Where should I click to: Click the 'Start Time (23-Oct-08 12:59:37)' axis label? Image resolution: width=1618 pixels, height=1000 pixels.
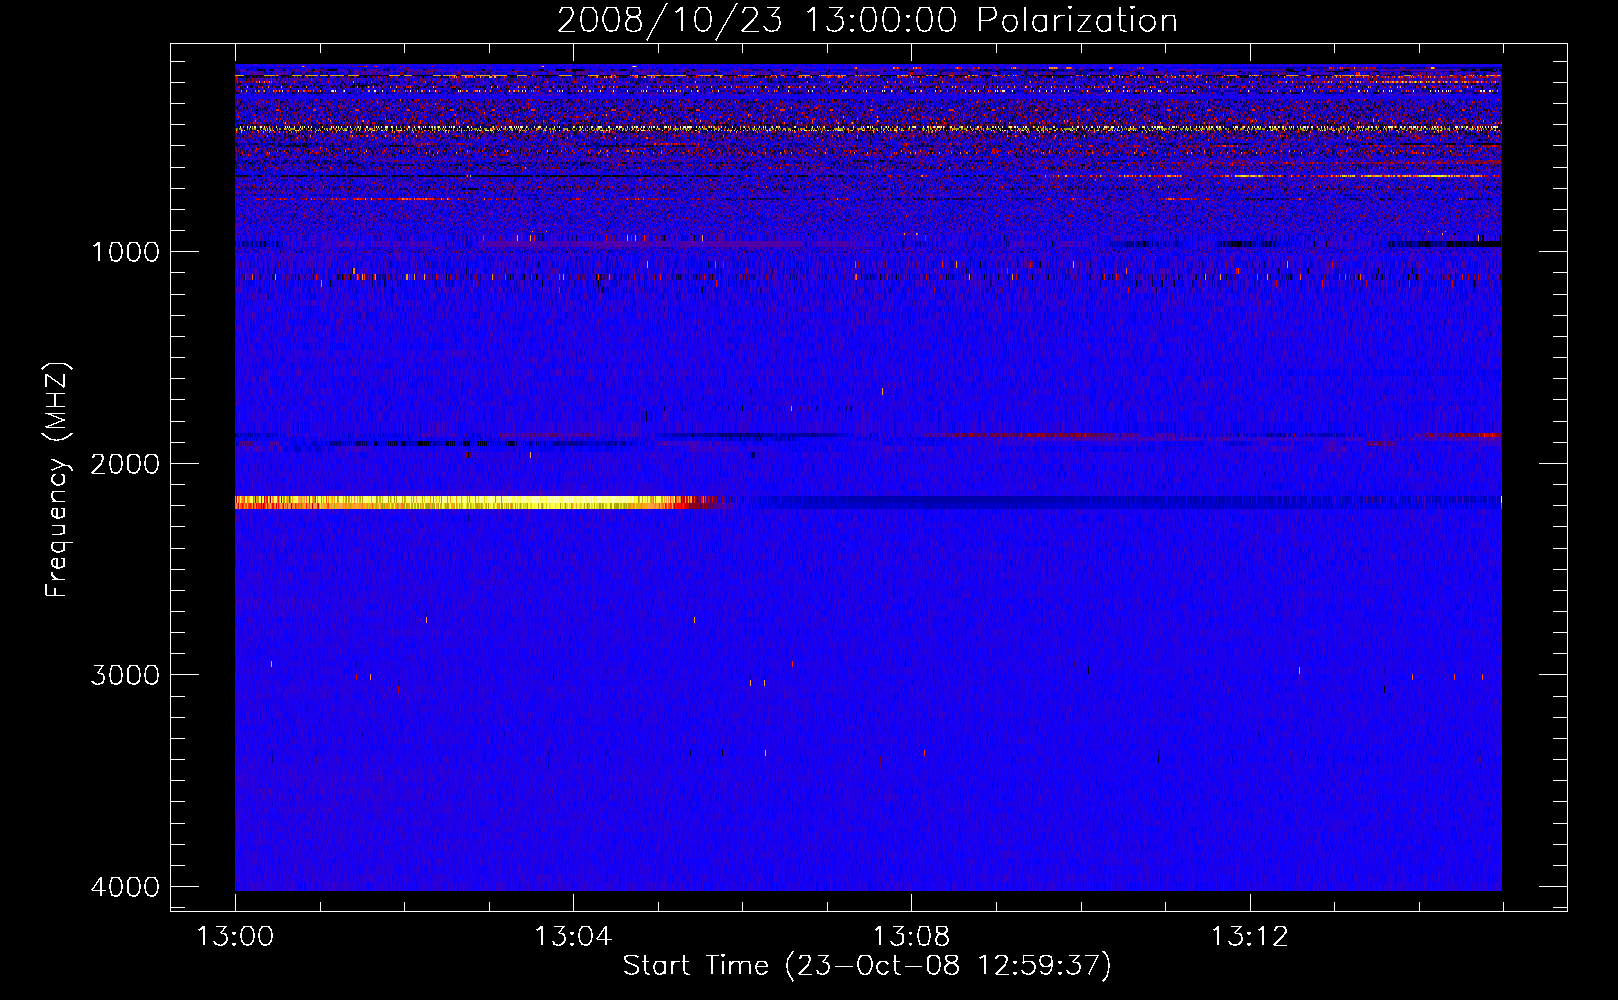[x=867, y=966]
